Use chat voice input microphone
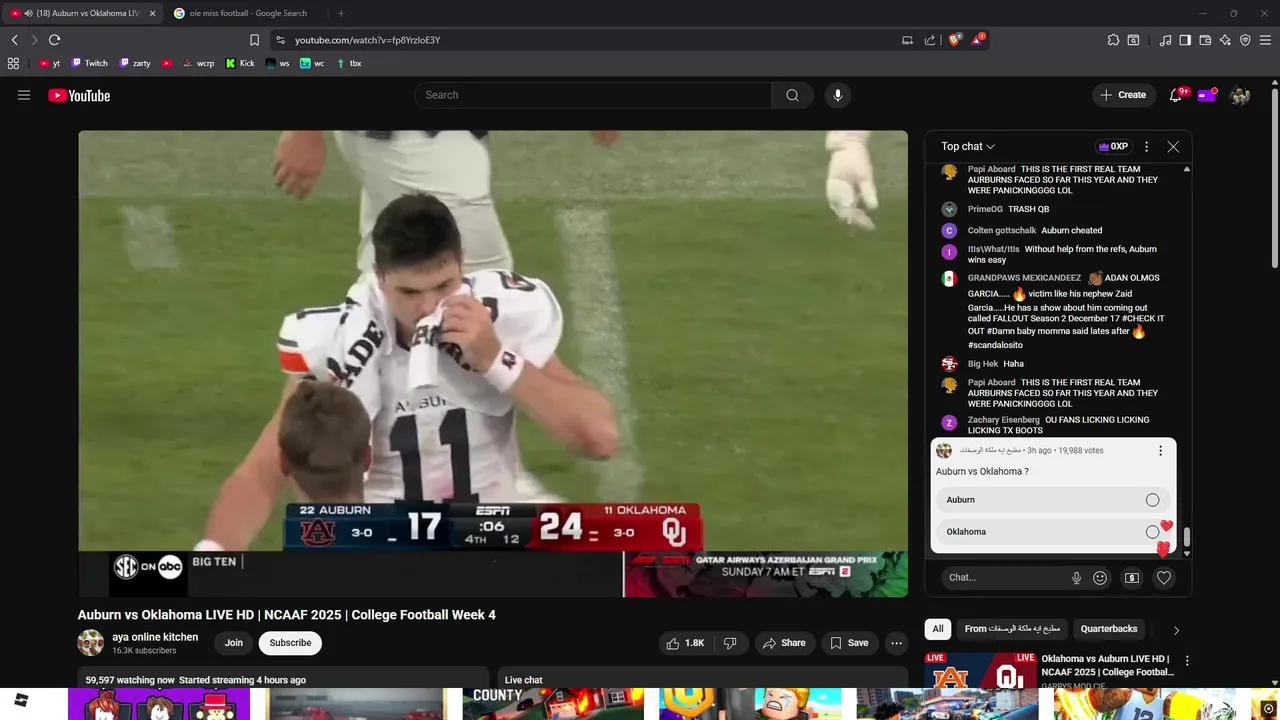The height and width of the screenshot is (720, 1280). click(1076, 577)
